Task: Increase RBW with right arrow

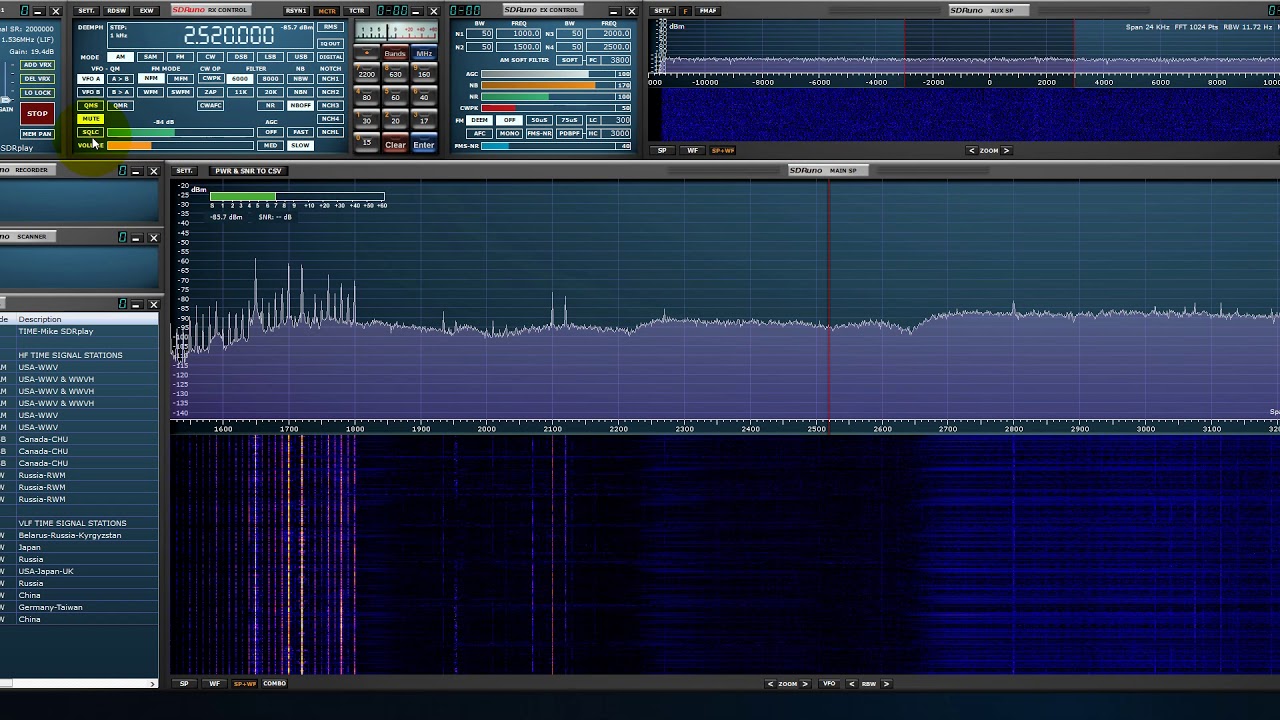Action: (886, 684)
